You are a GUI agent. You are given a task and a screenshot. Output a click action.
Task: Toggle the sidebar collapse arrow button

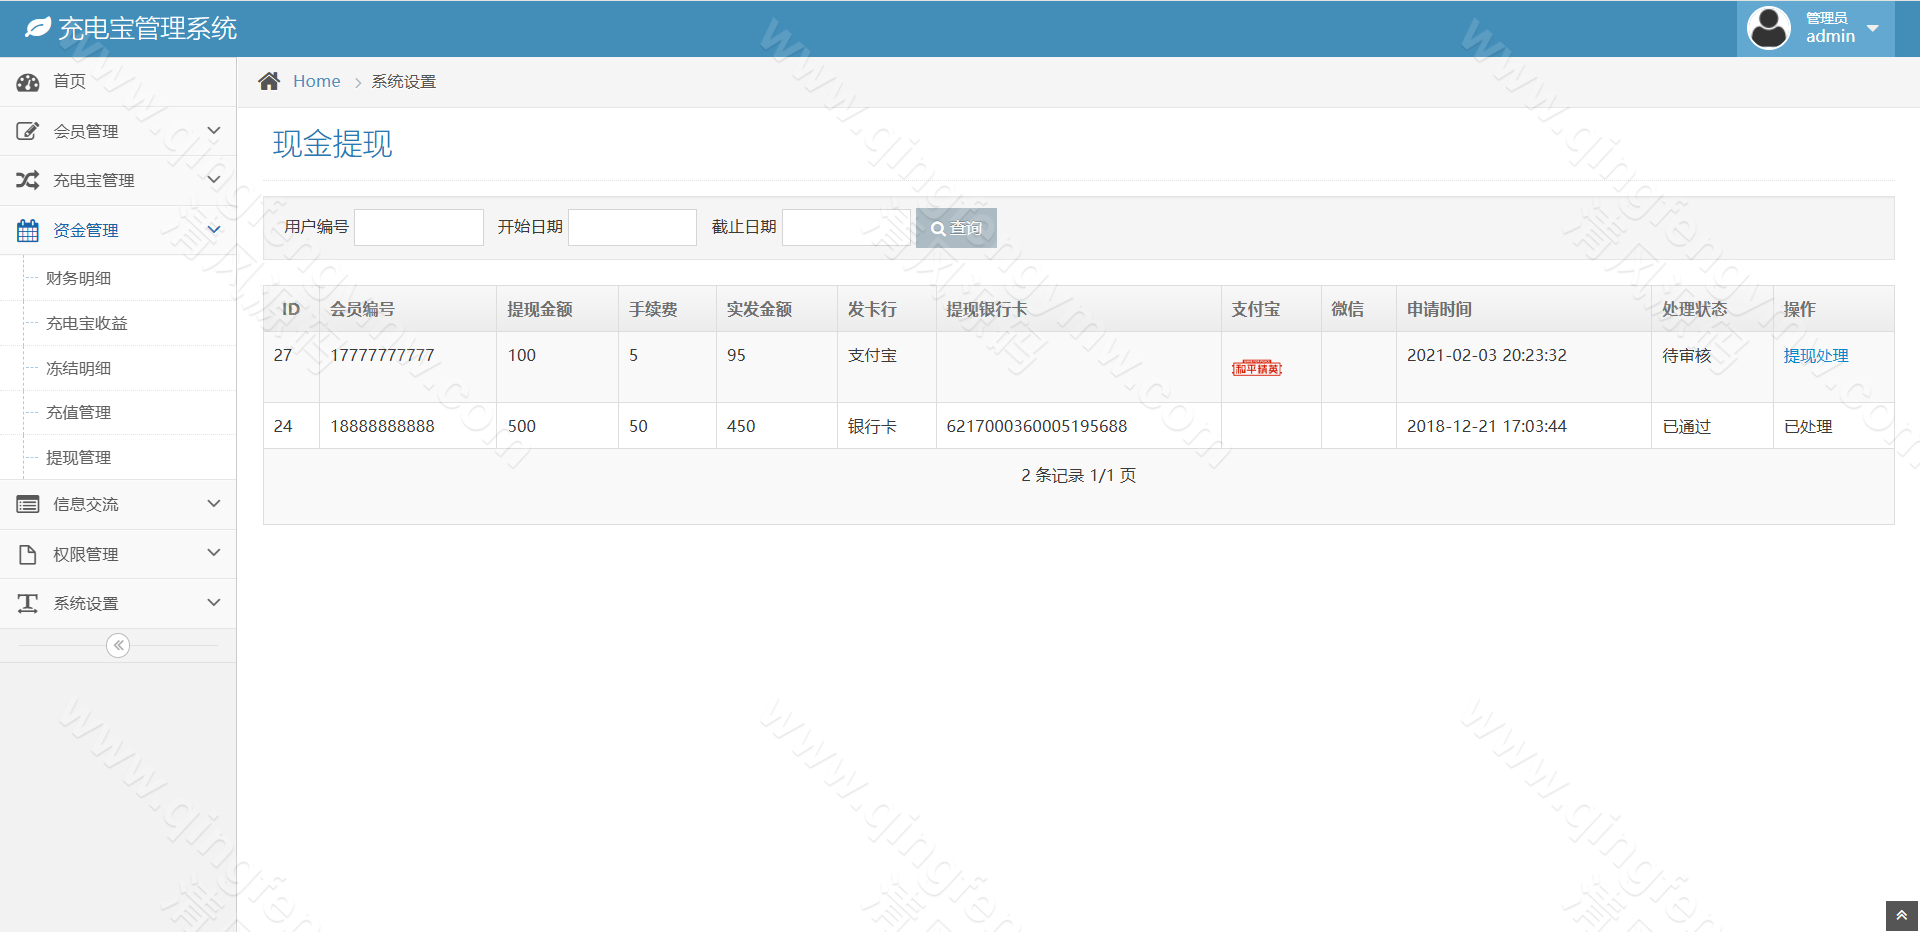117,645
